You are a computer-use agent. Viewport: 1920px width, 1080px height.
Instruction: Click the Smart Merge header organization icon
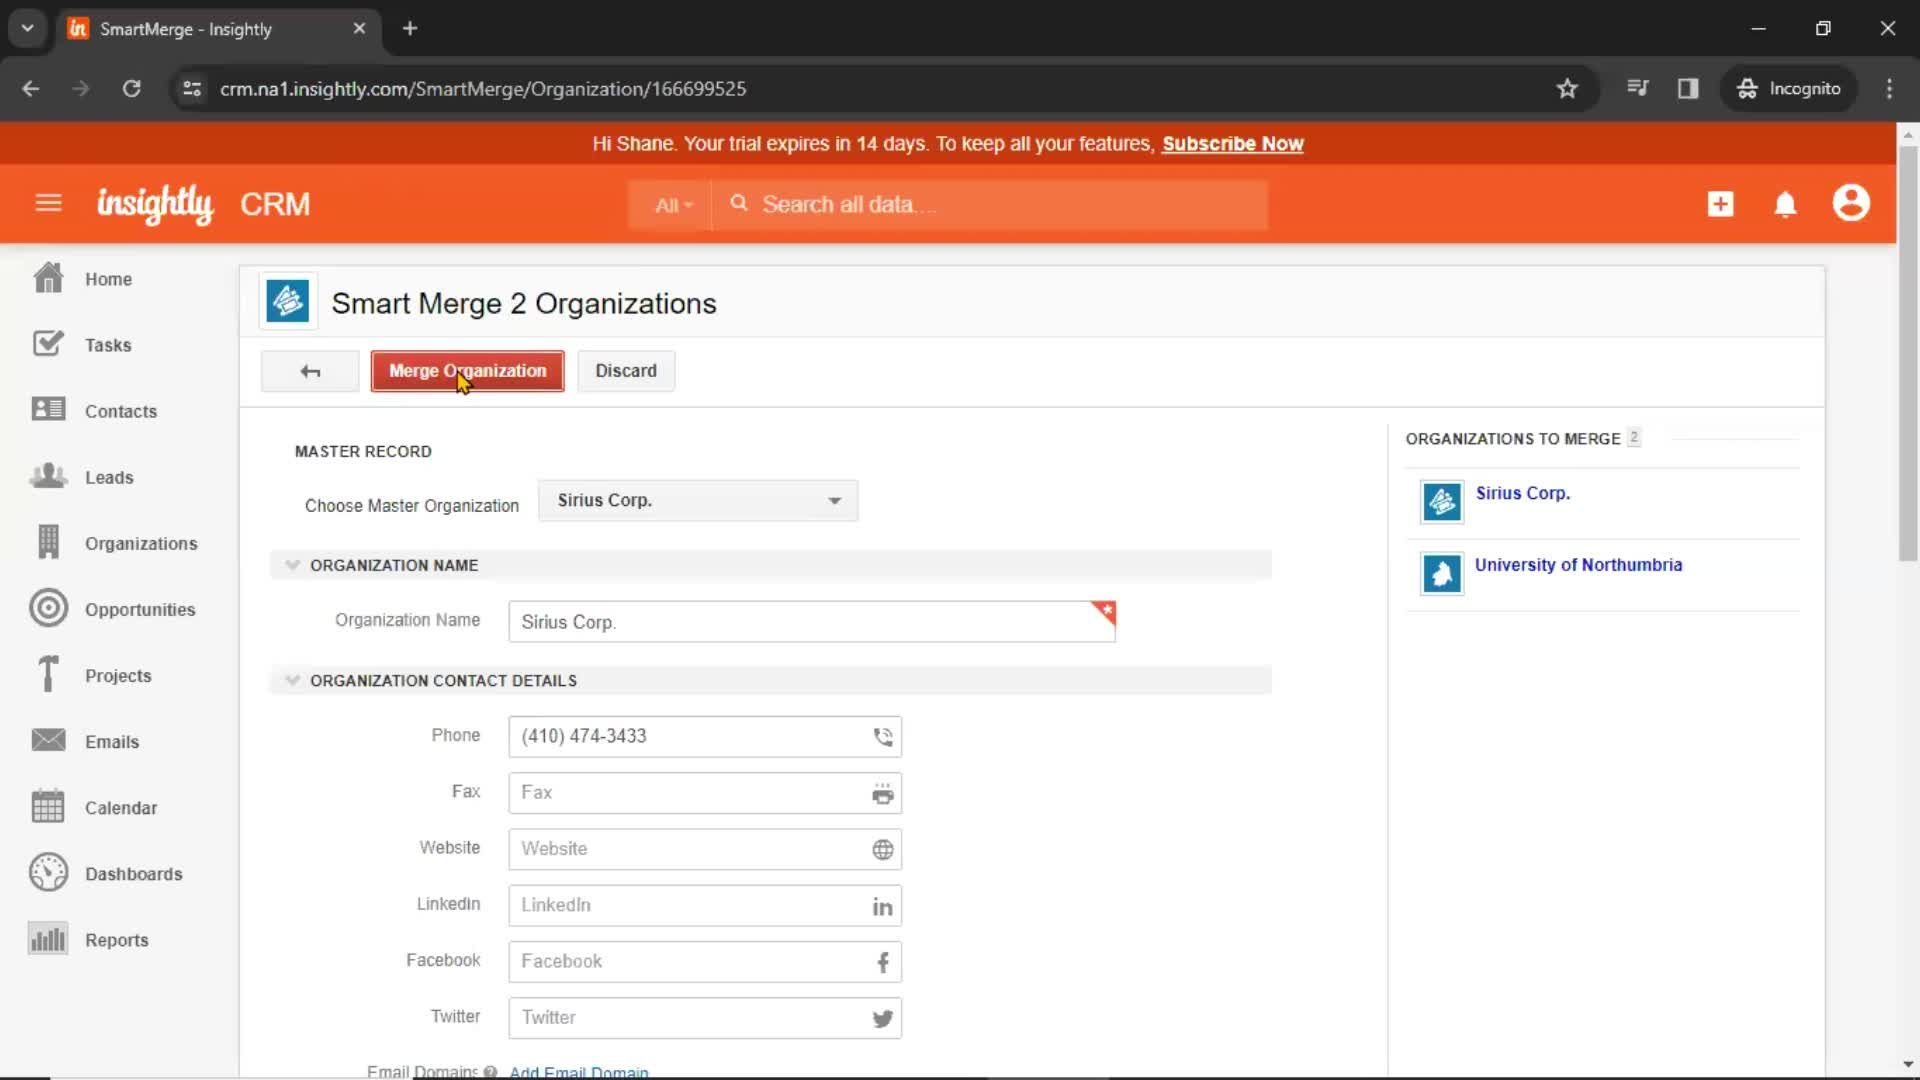point(288,301)
